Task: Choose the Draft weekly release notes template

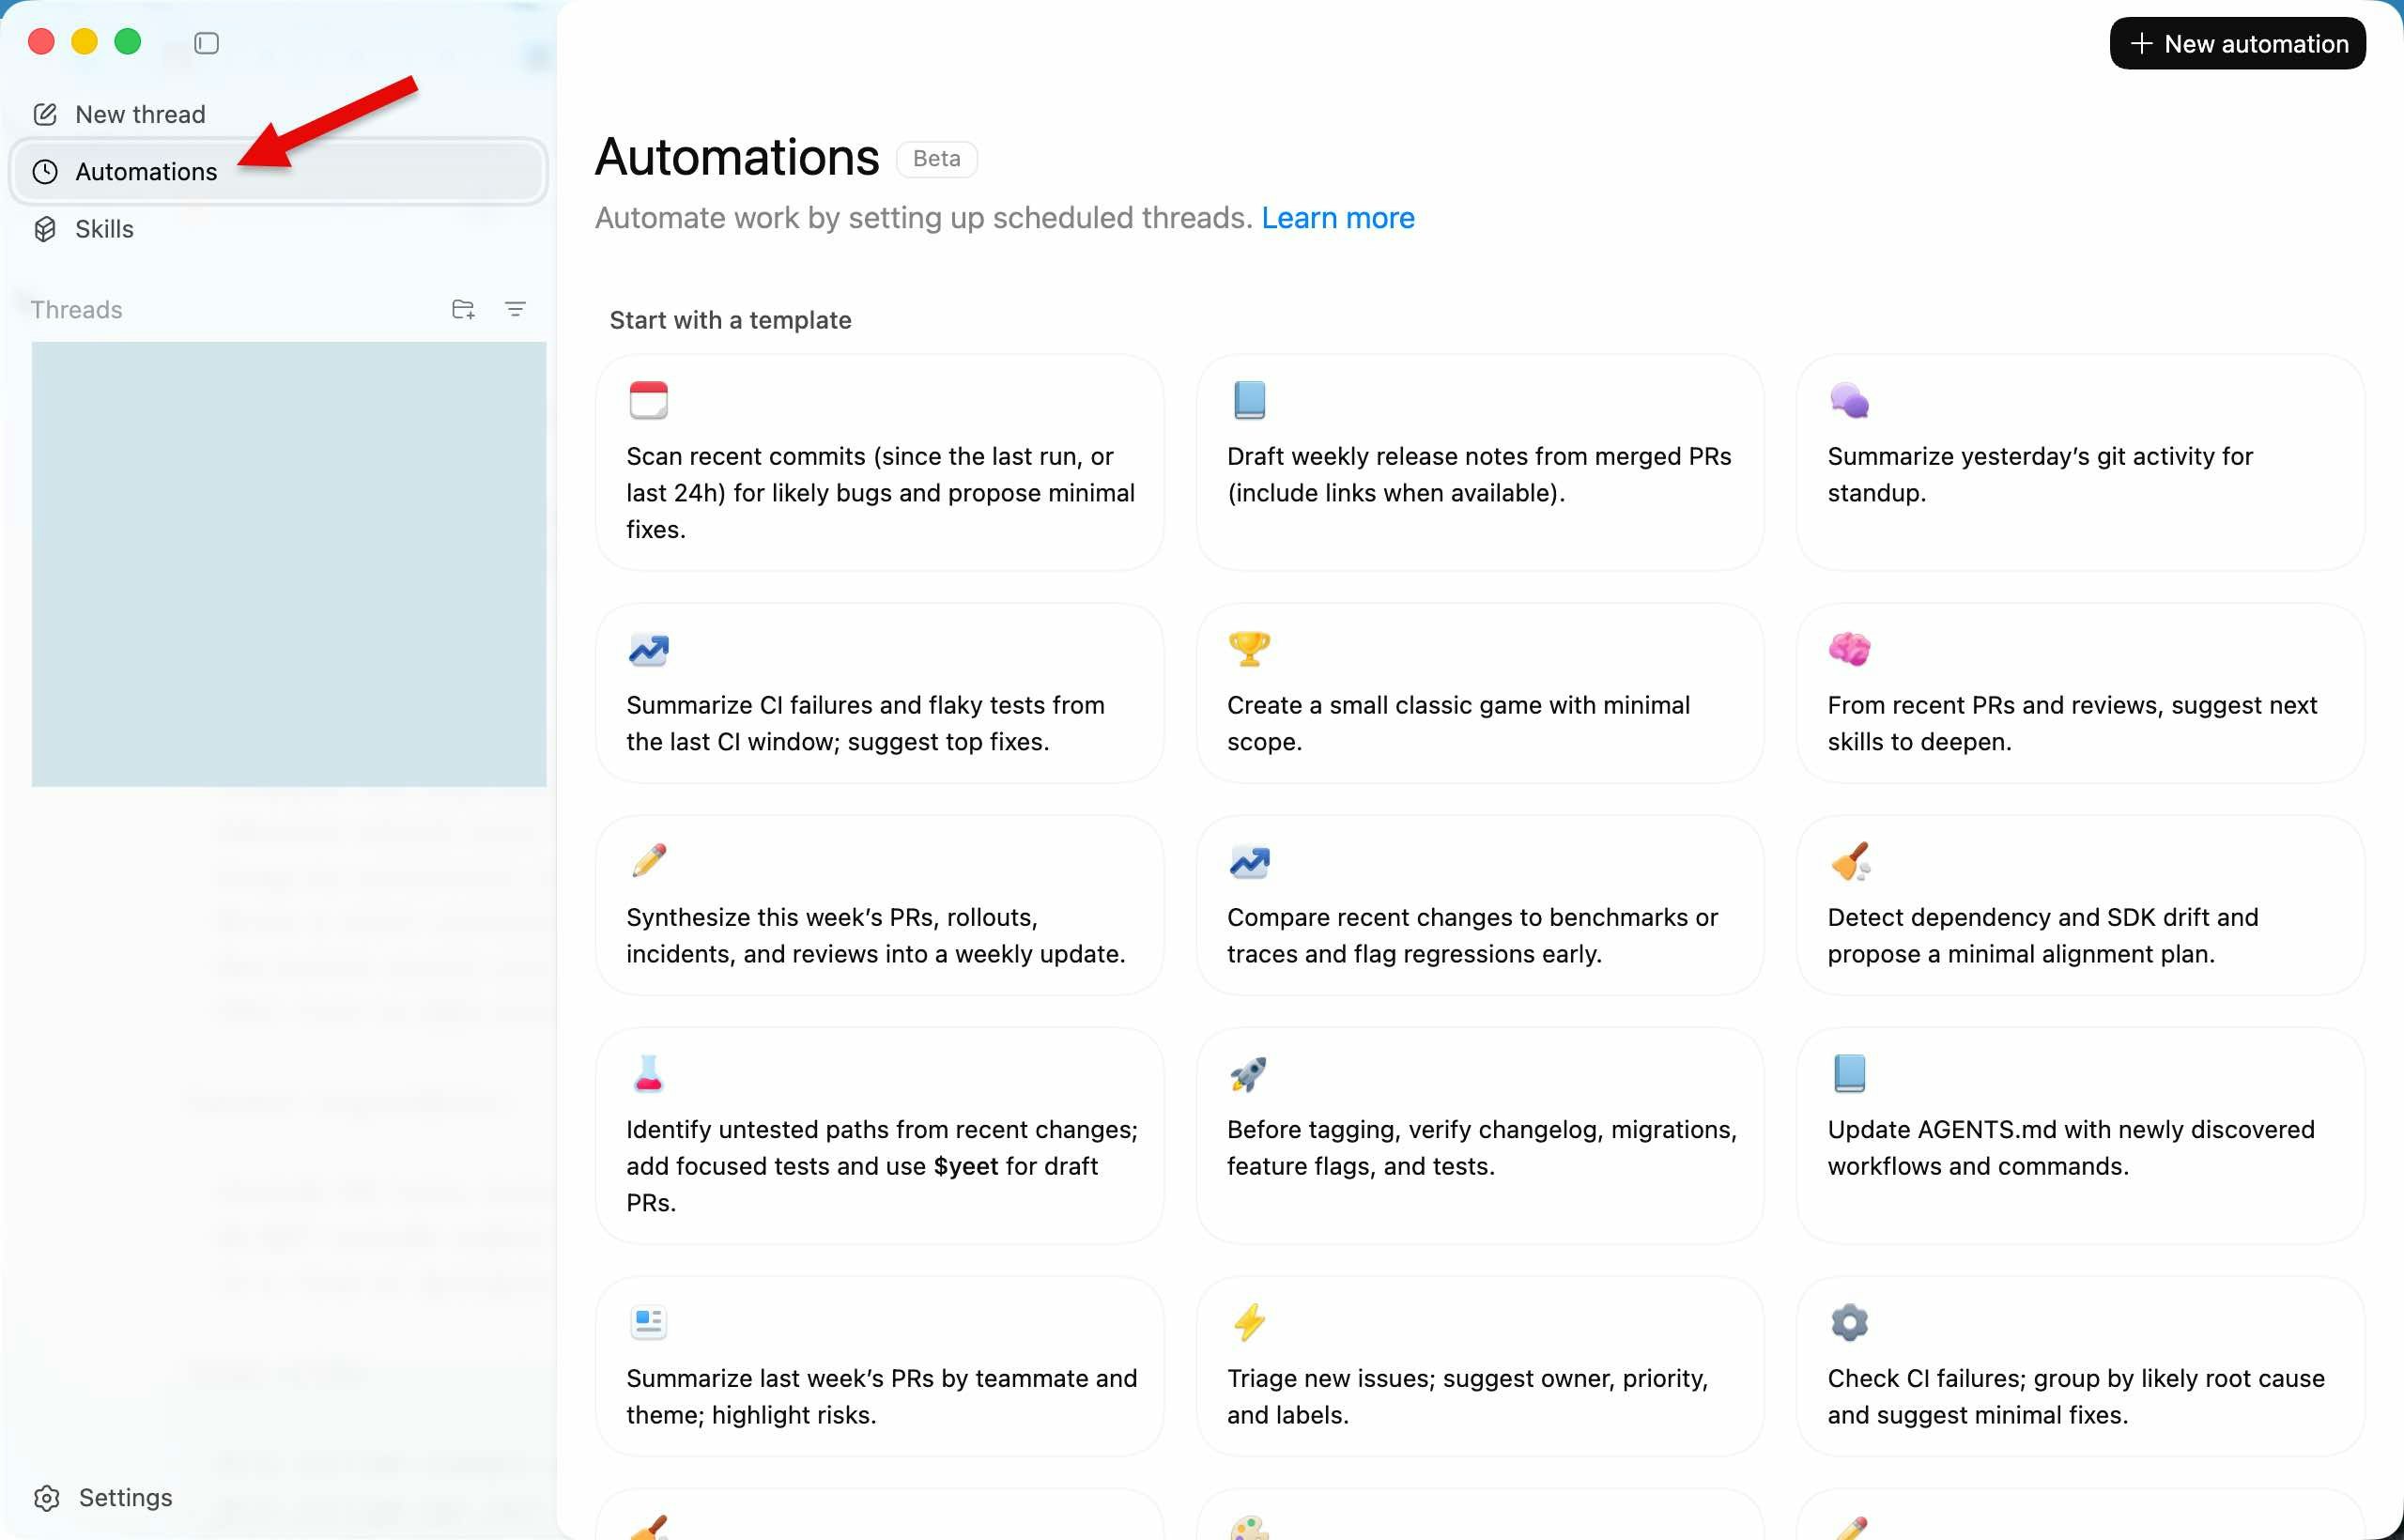Action: 1479,474
